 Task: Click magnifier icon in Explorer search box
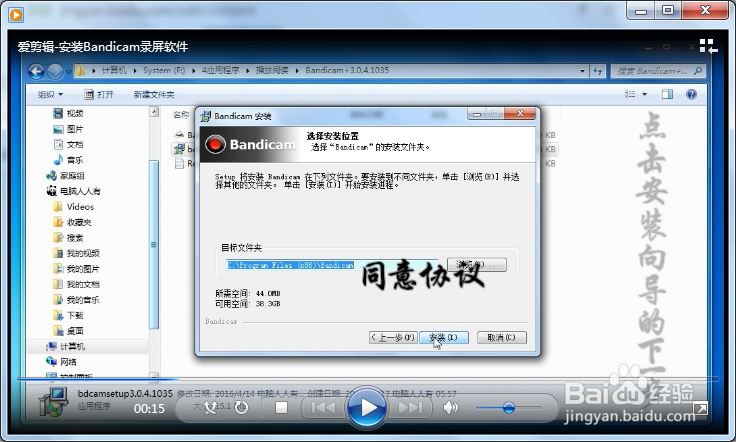(698, 71)
